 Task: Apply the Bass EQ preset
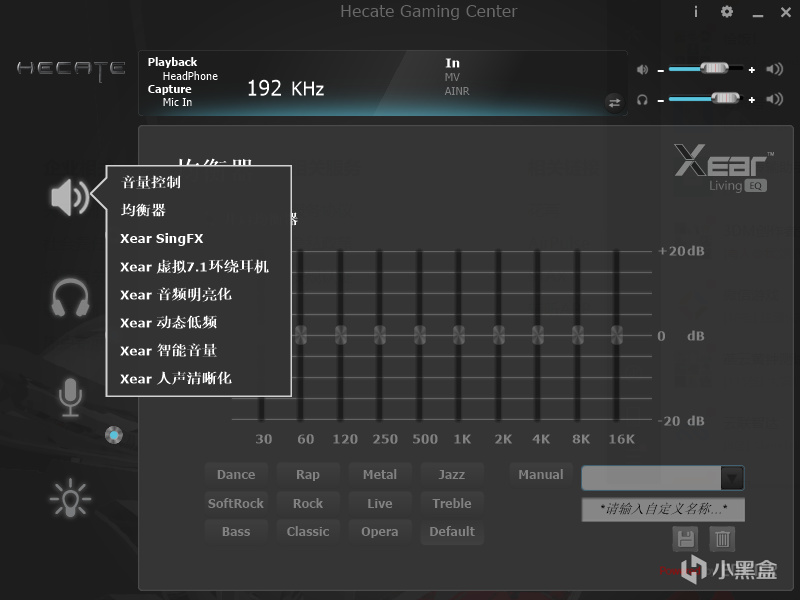click(236, 532)
